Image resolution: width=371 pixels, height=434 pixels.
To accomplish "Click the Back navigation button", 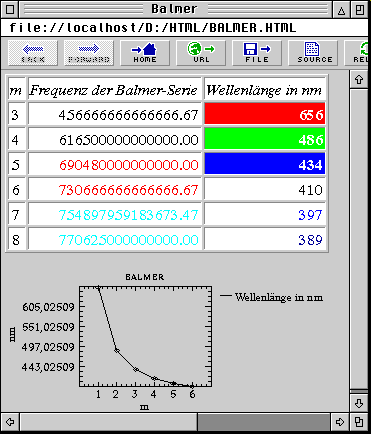I will (33, 53).
